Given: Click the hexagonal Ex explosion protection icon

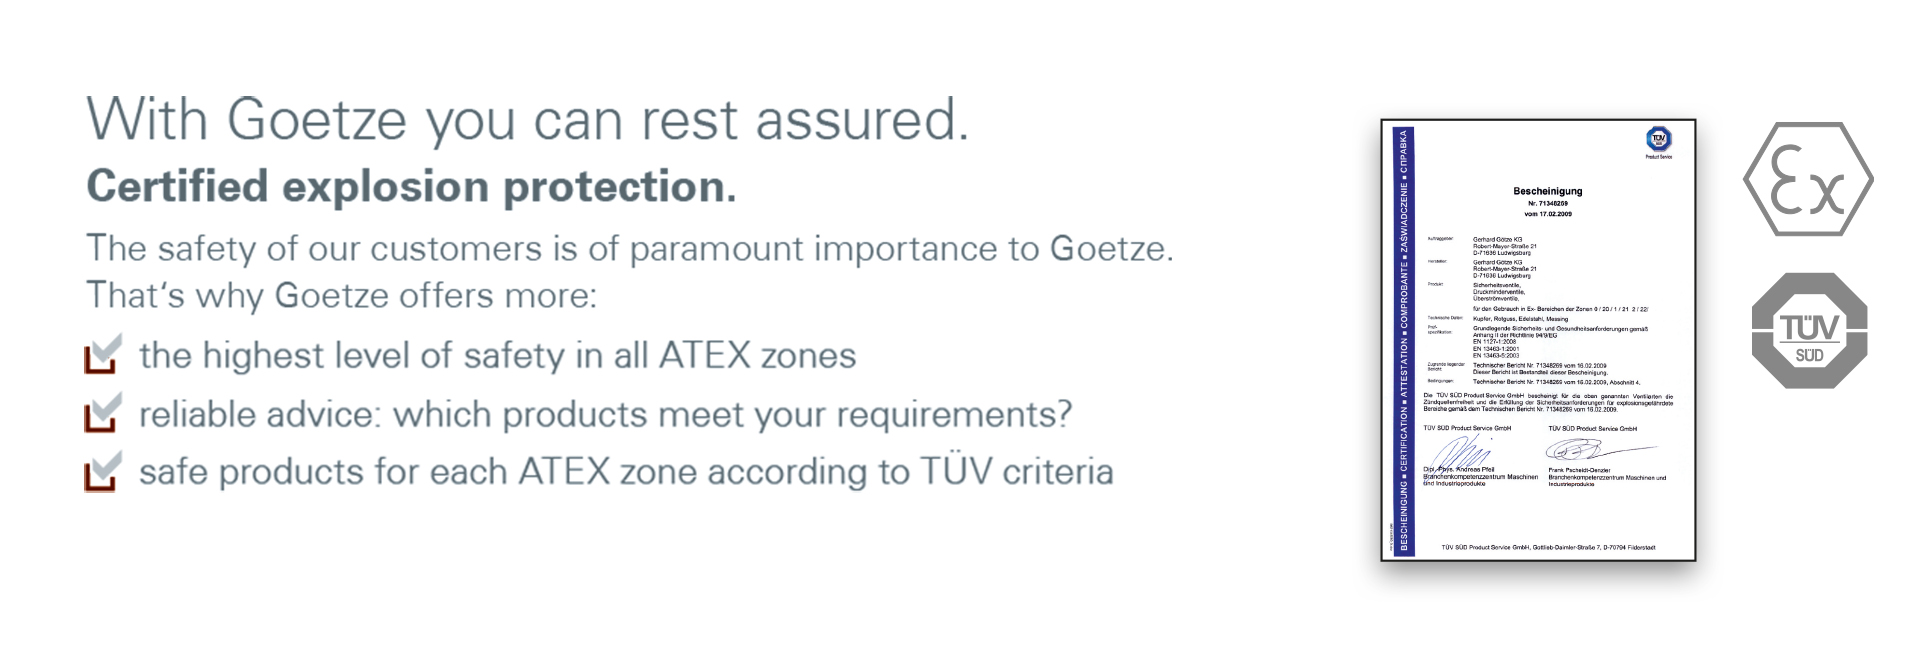Looking at the screenshot, I should pos(1808,180).
